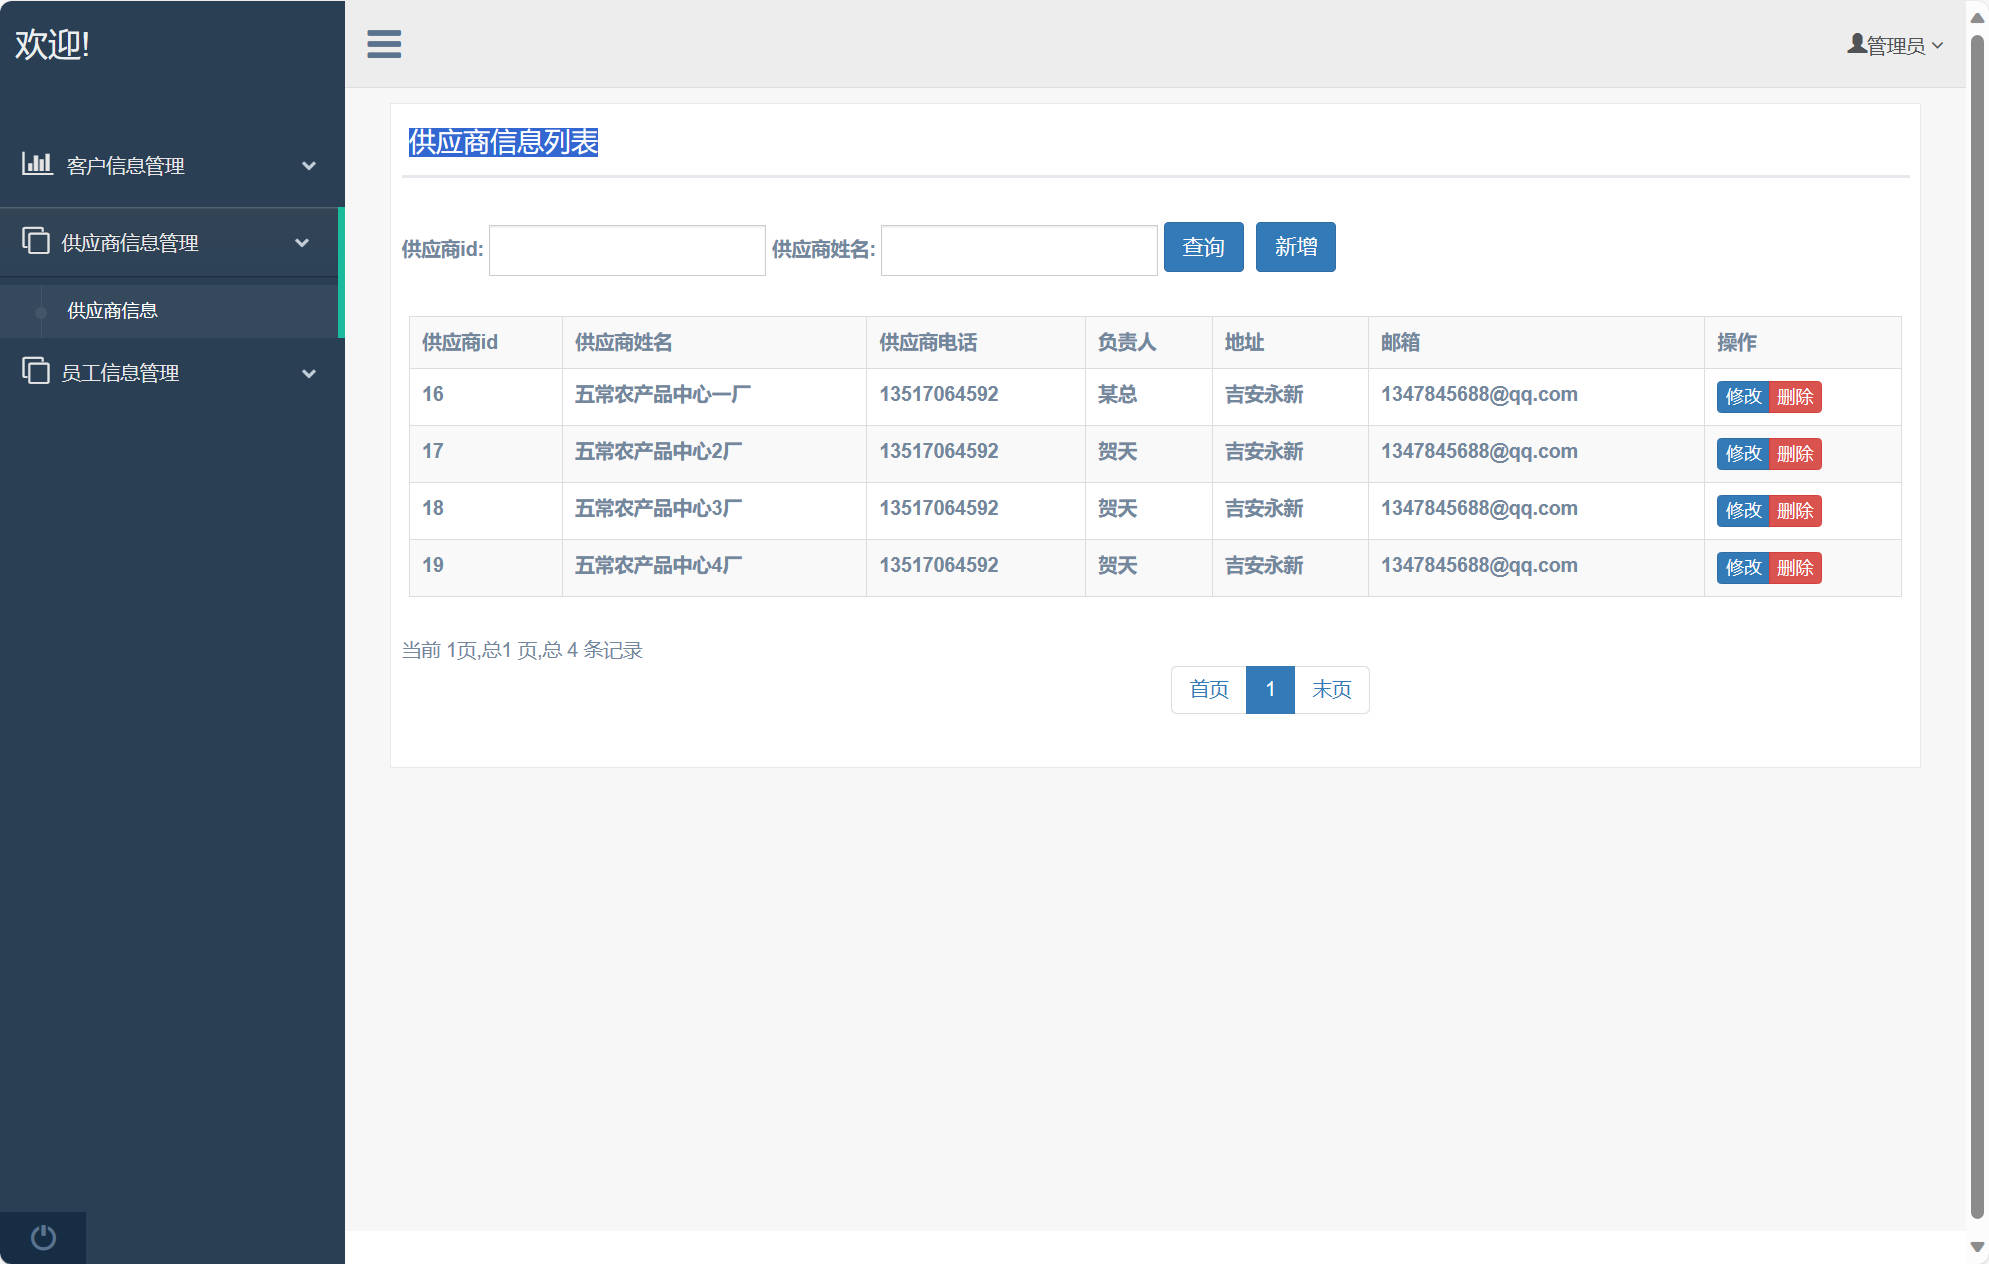This screenshot has width=1989, height=1264.
Task: Collapse the 供应商信息管理 chevron
Action: pyautogui.click(x=302, y=243)
